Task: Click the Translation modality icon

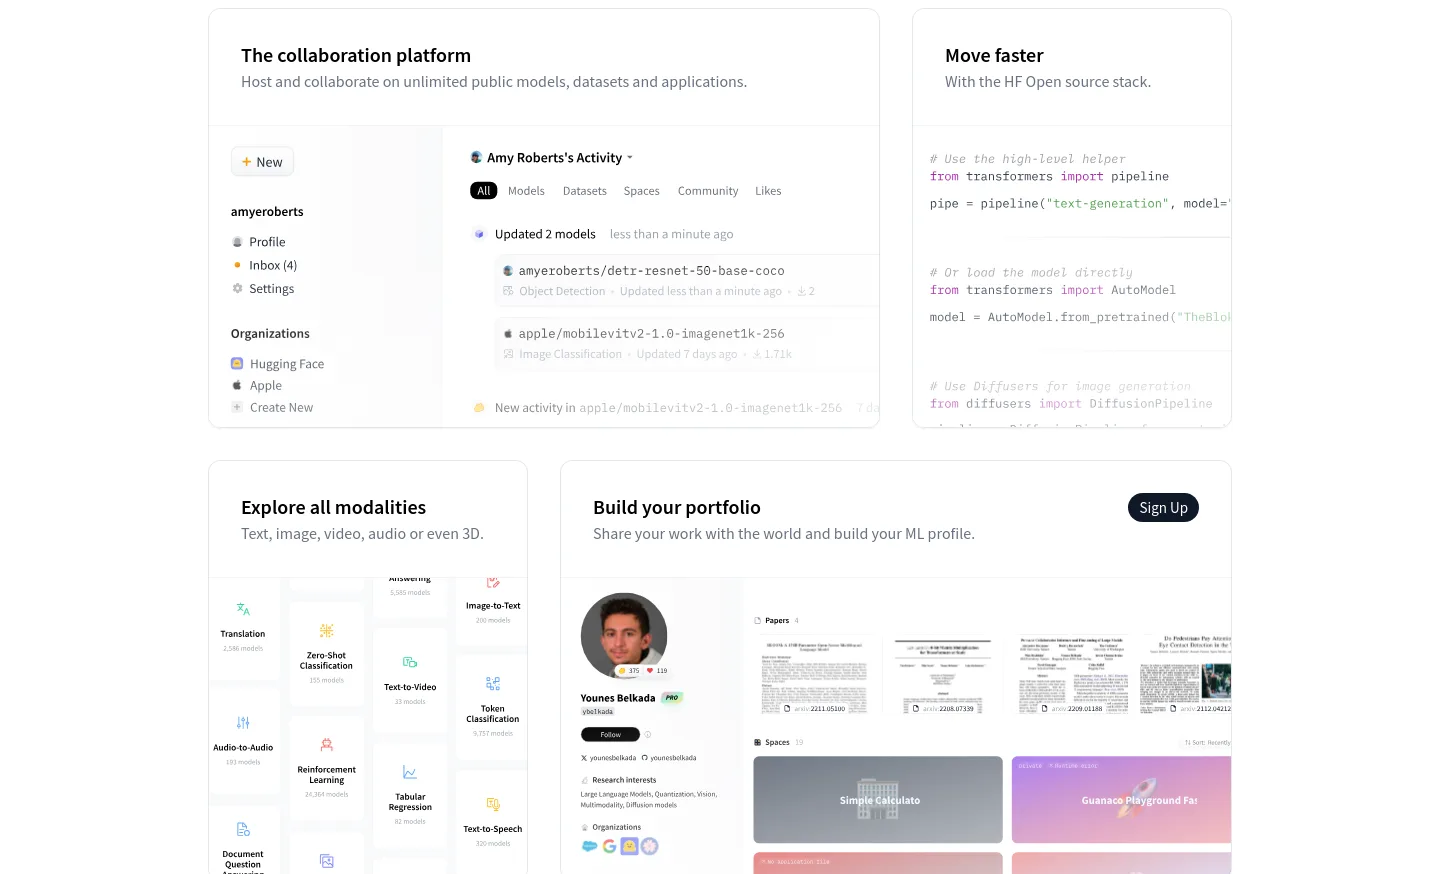Action: [x=243, y=609]
